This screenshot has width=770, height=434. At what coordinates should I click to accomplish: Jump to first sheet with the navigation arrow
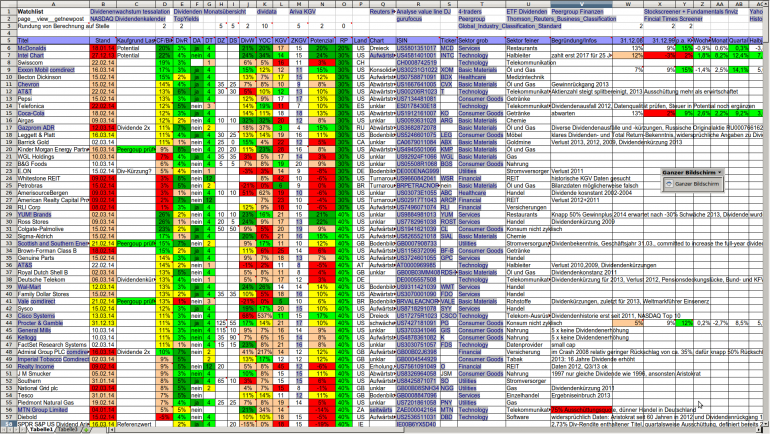click(4, 430)
